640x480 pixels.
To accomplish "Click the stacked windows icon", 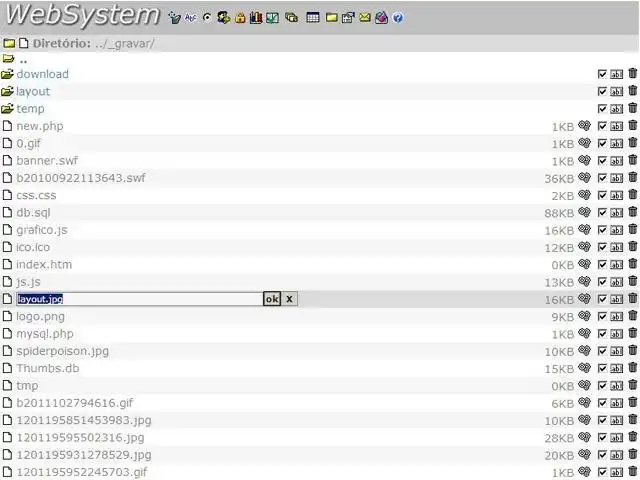I will point(291,18).
